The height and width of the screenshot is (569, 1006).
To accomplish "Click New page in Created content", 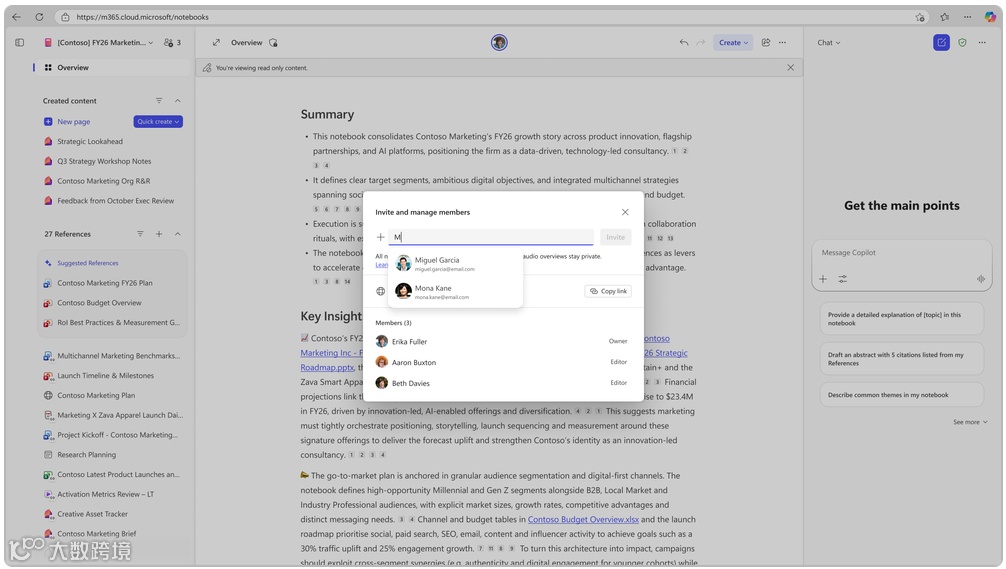I will click(73, 121).
